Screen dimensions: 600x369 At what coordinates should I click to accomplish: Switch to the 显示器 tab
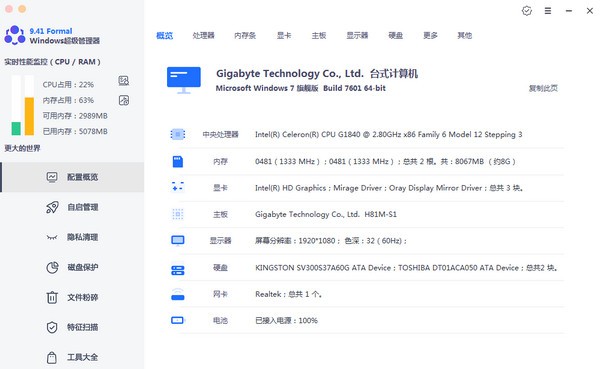(x=357, y=36)
